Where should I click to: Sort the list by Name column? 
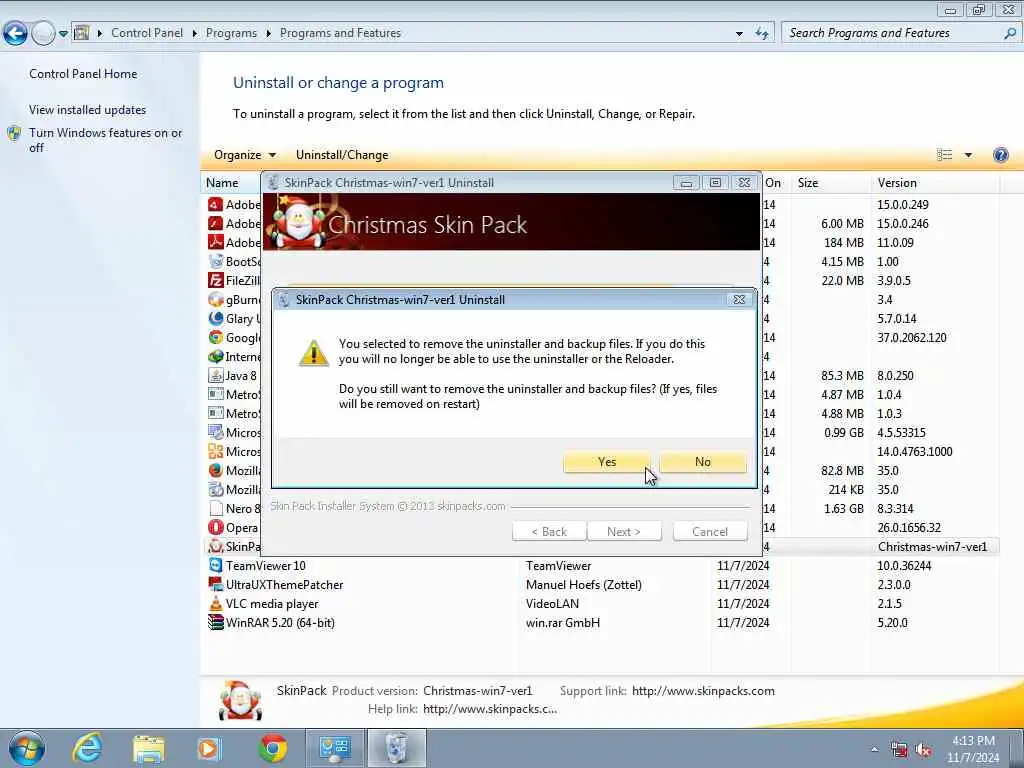click(222, 183)
